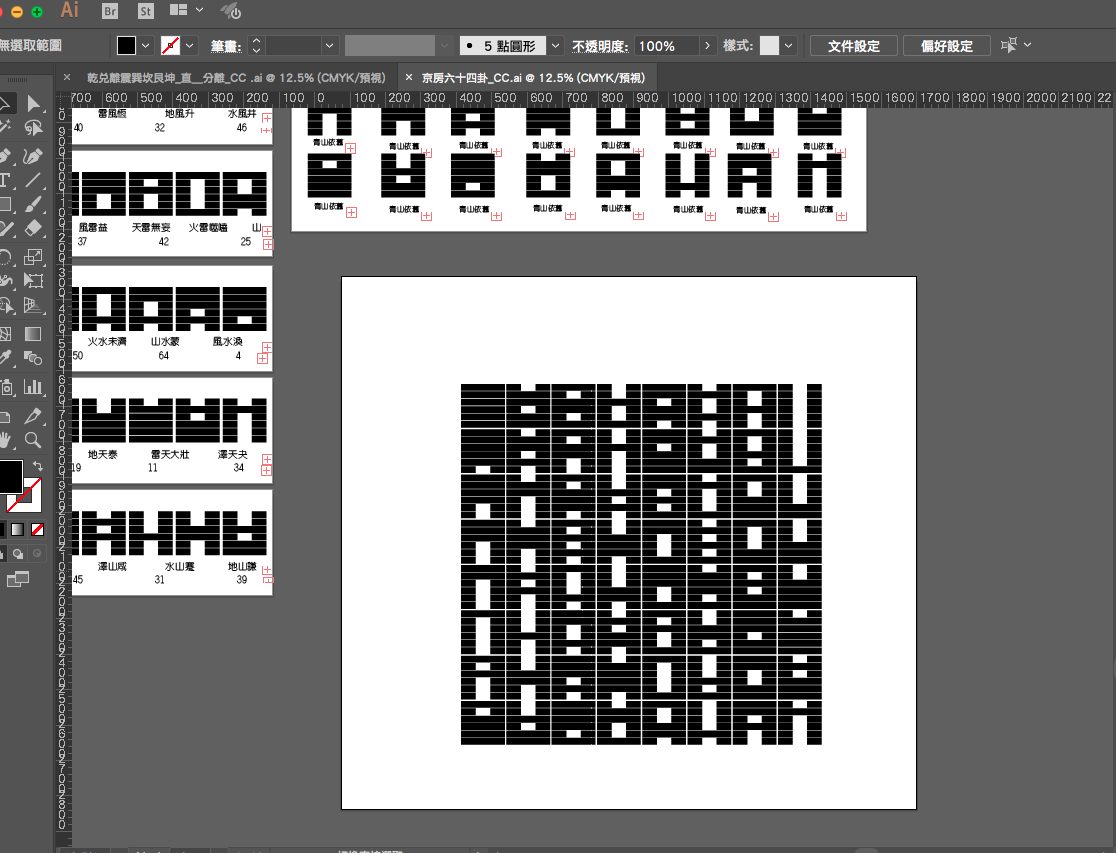The height and width of the screenshot is (853, 1116).
Task: Open Adobe Stock via St icon
Action: point(145,11)
